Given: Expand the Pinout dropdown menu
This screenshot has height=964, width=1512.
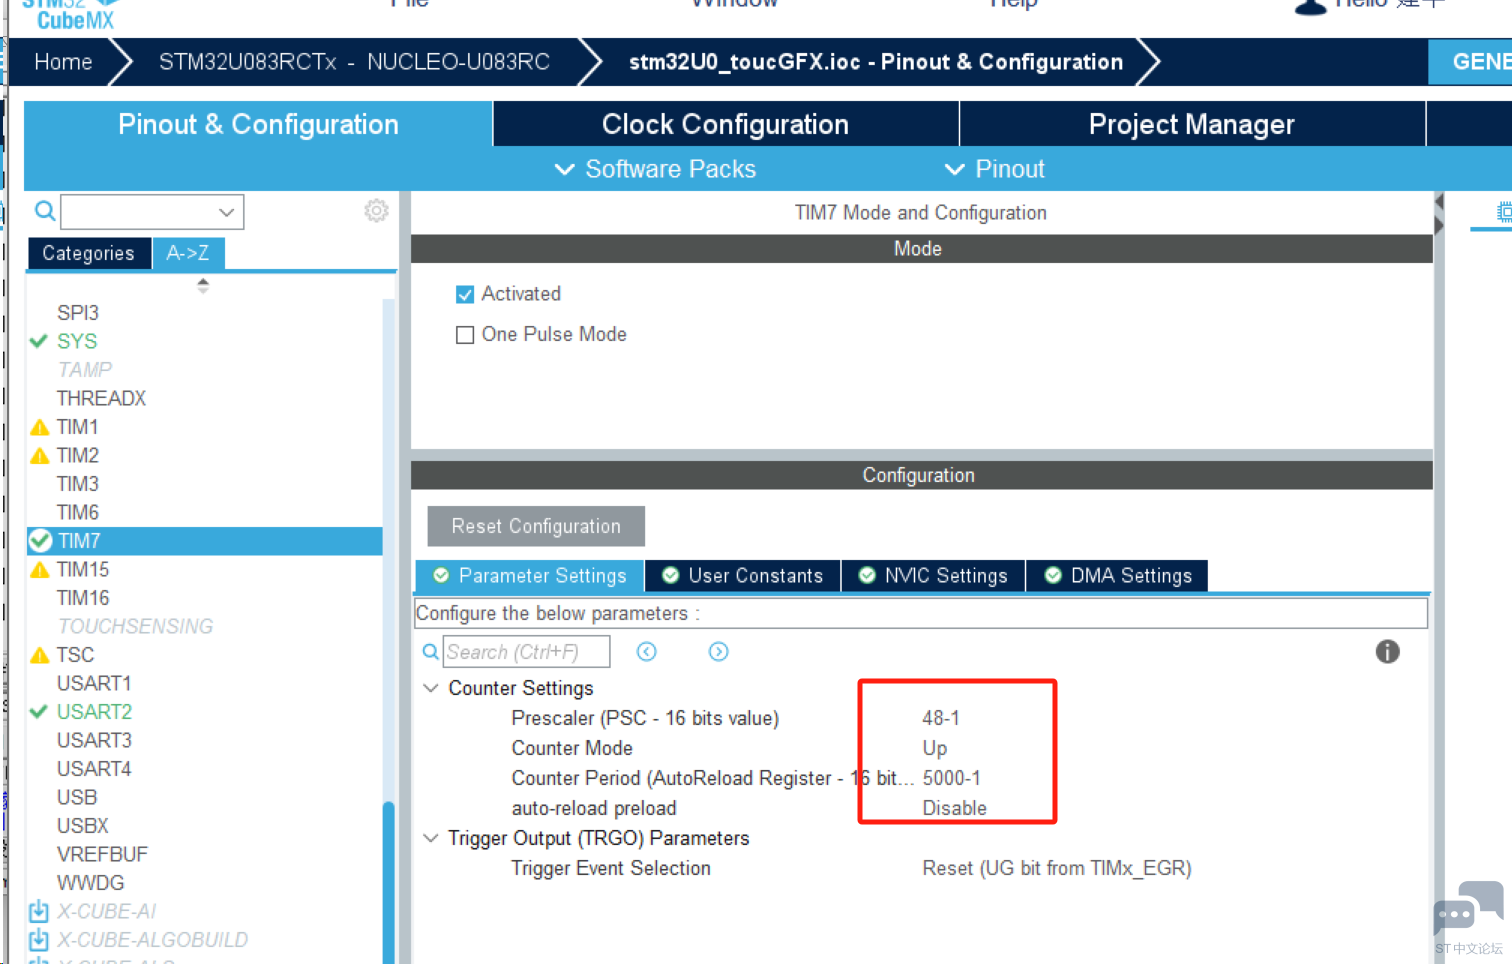Looking at the screenshot, I should pos(995,169).
